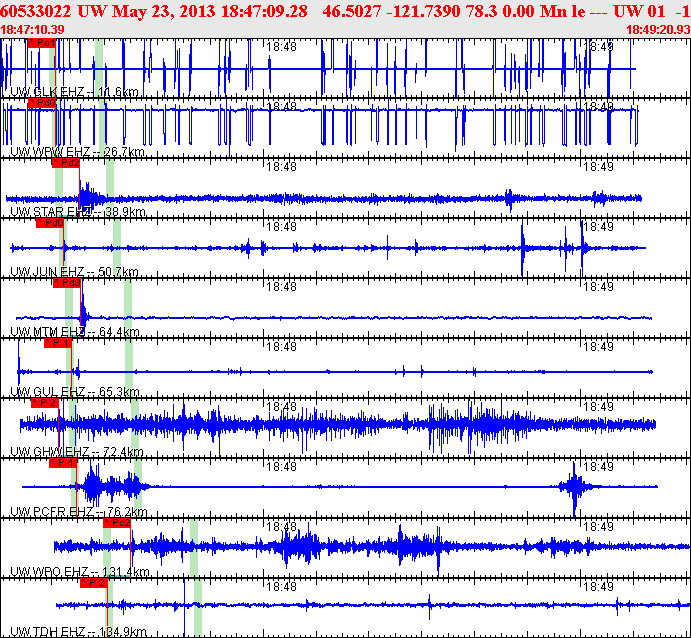Screen dimensions: 691x638
Task: Select the P 1 pick flag on GUL trace
Action: click(58, 343)
